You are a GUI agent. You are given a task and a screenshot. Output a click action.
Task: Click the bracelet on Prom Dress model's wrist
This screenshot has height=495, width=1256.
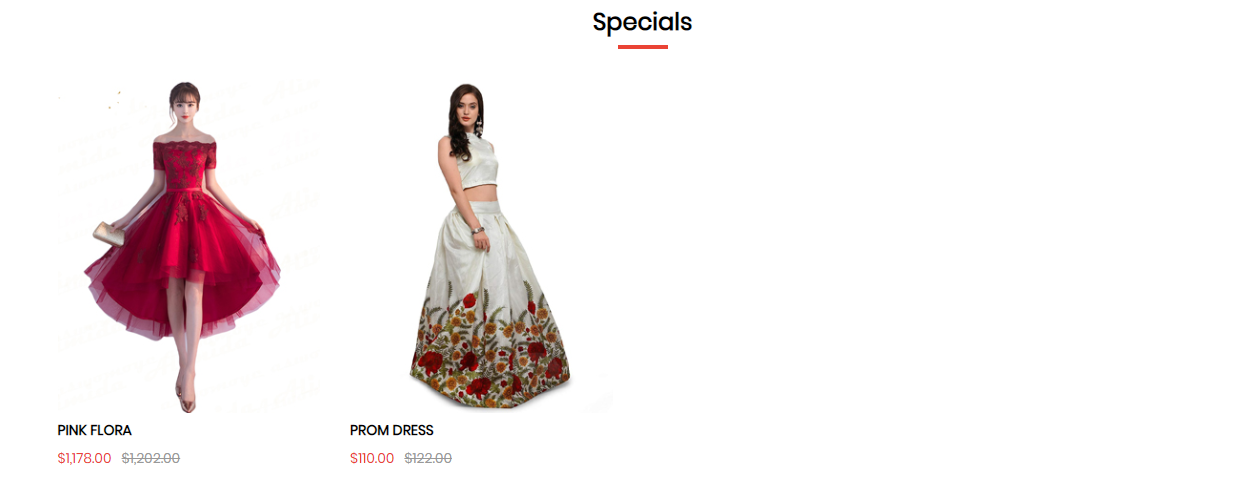coord(478,230)
